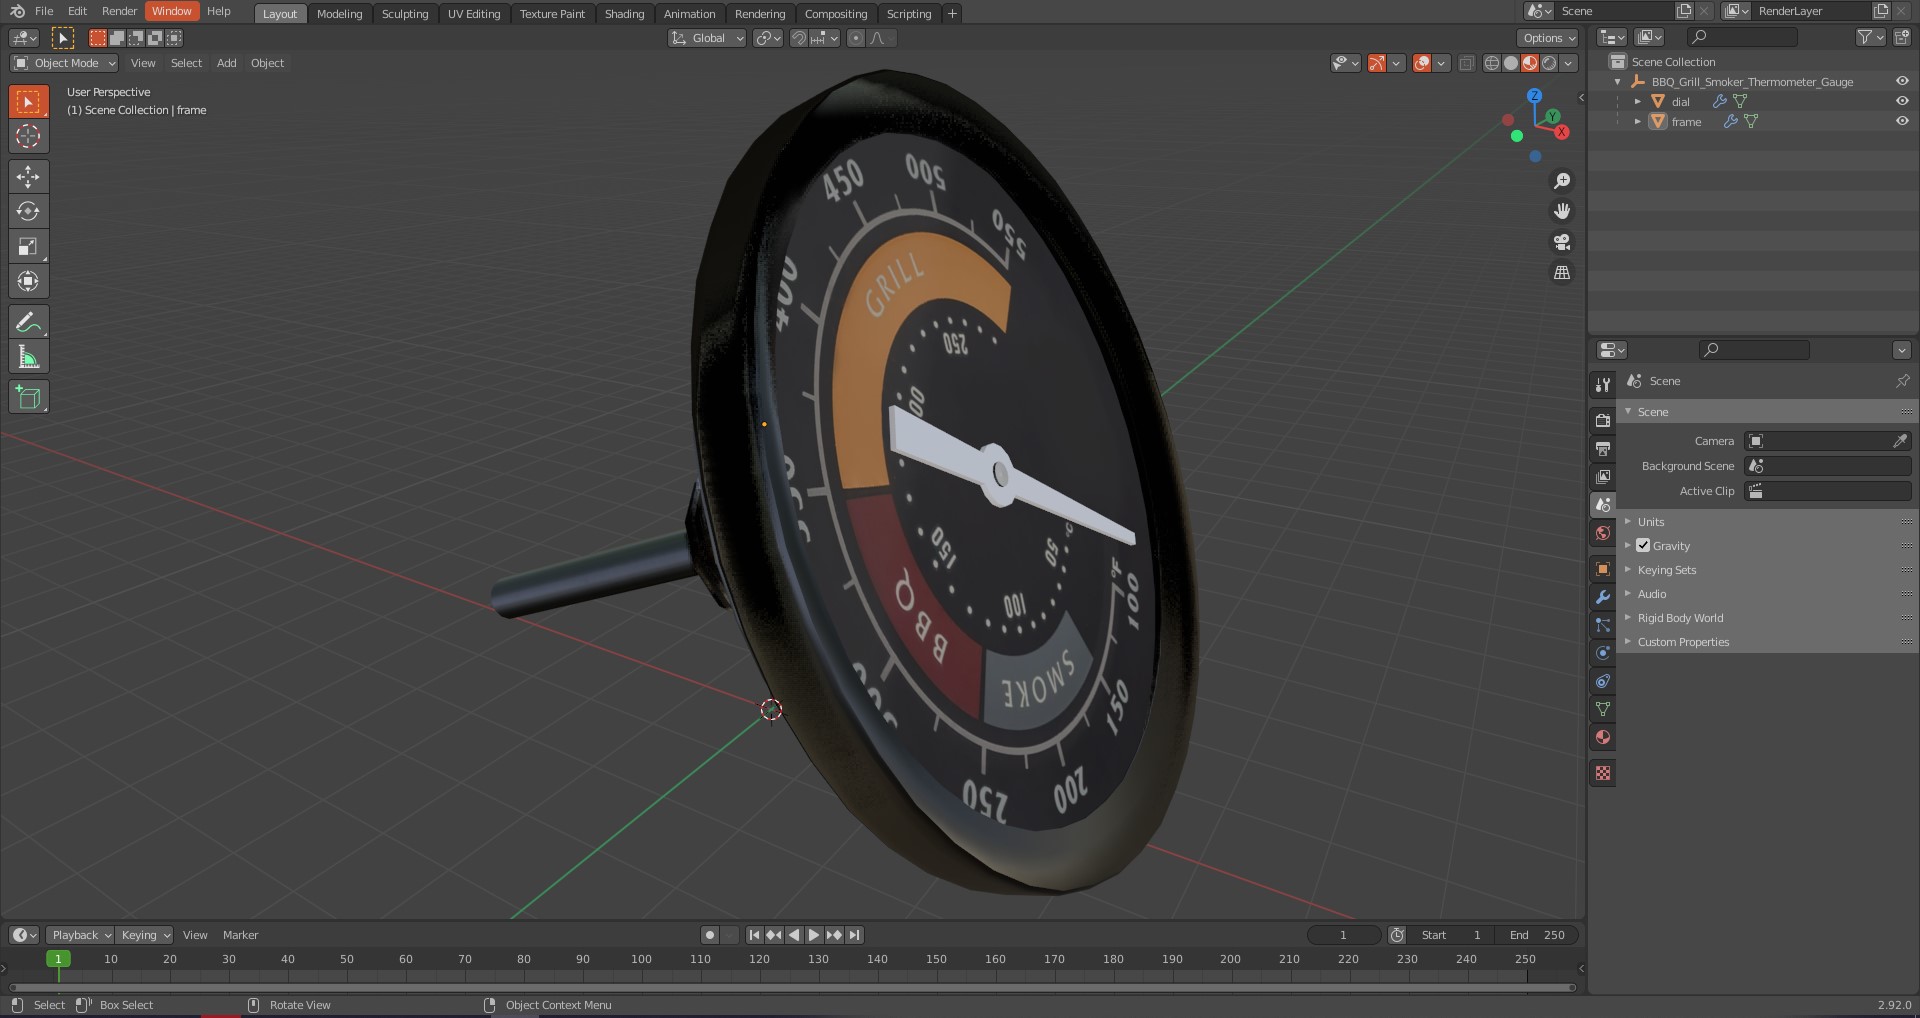1920x1018 pixels.
Task: Open the viewport Add menu
Action: click(x=226, y=63)
